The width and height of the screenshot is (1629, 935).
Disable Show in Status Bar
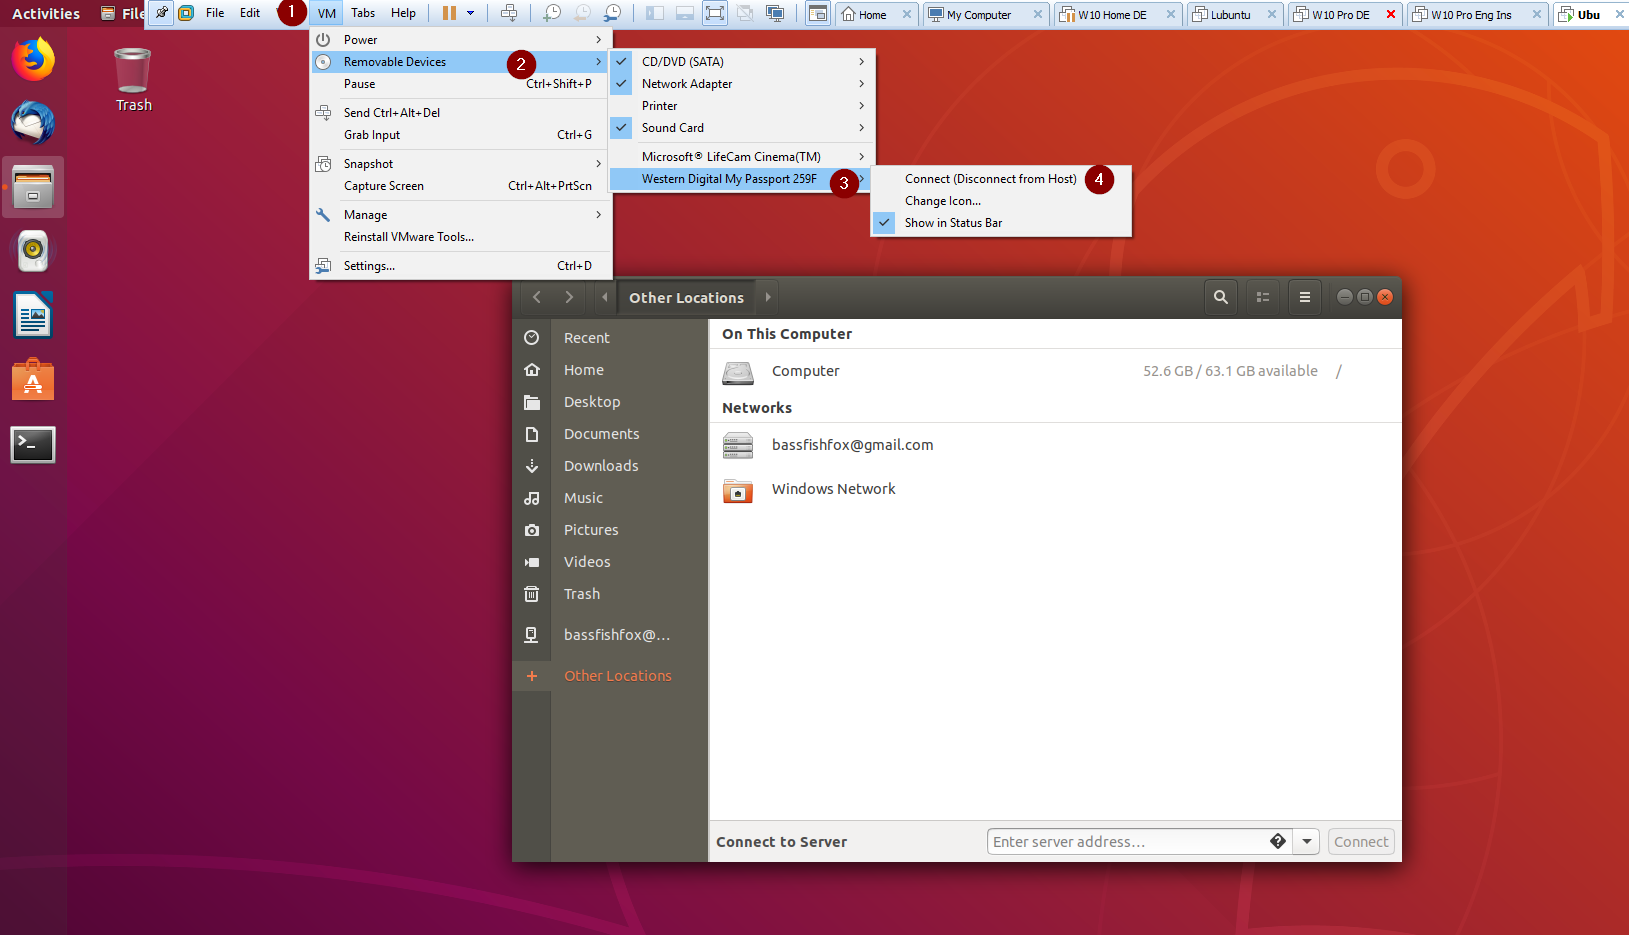coord(952,222)
